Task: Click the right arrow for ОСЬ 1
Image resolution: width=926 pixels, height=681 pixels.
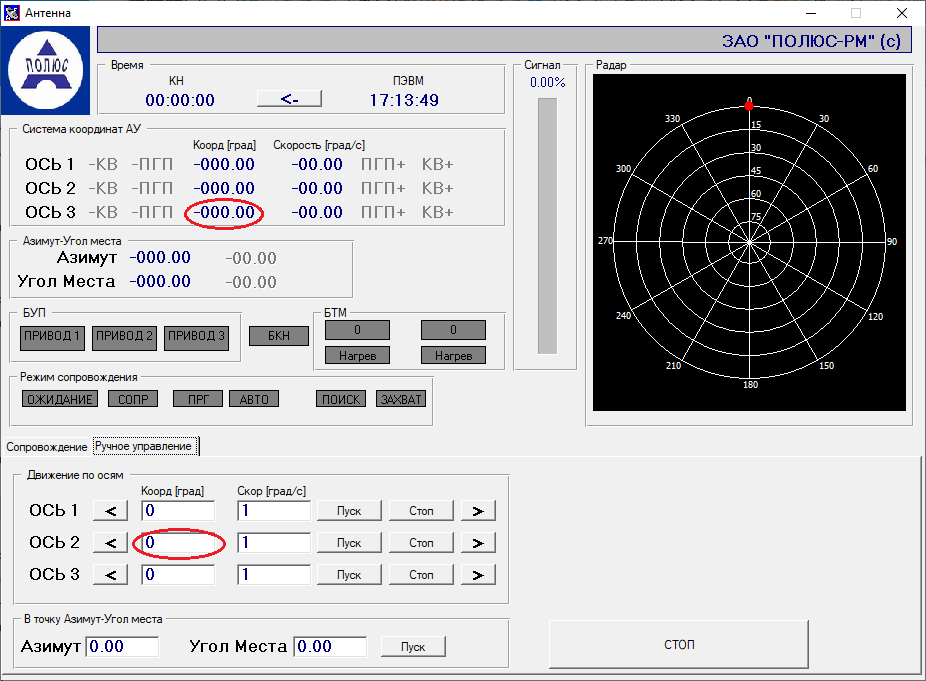Action: [478, 511]
